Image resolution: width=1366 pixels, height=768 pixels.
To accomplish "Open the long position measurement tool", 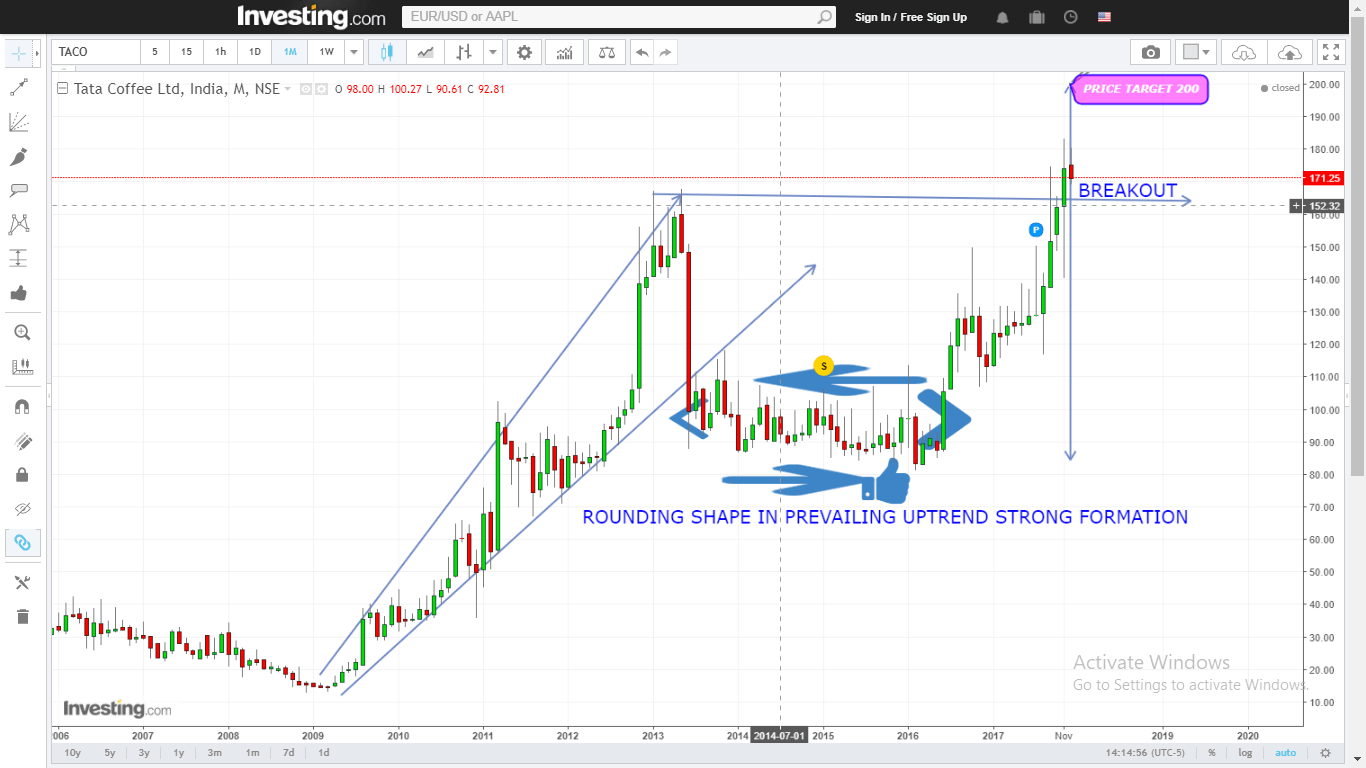I will click(19, 258).
